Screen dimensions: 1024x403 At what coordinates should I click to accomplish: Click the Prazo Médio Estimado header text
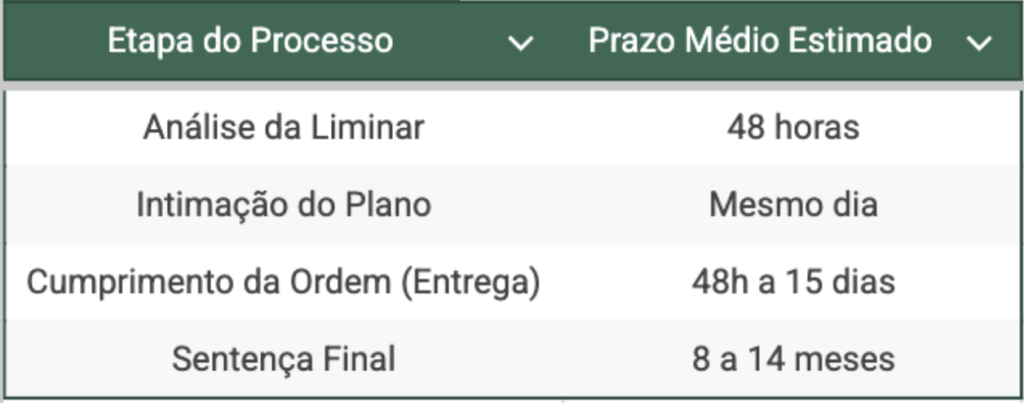(760, 41)
